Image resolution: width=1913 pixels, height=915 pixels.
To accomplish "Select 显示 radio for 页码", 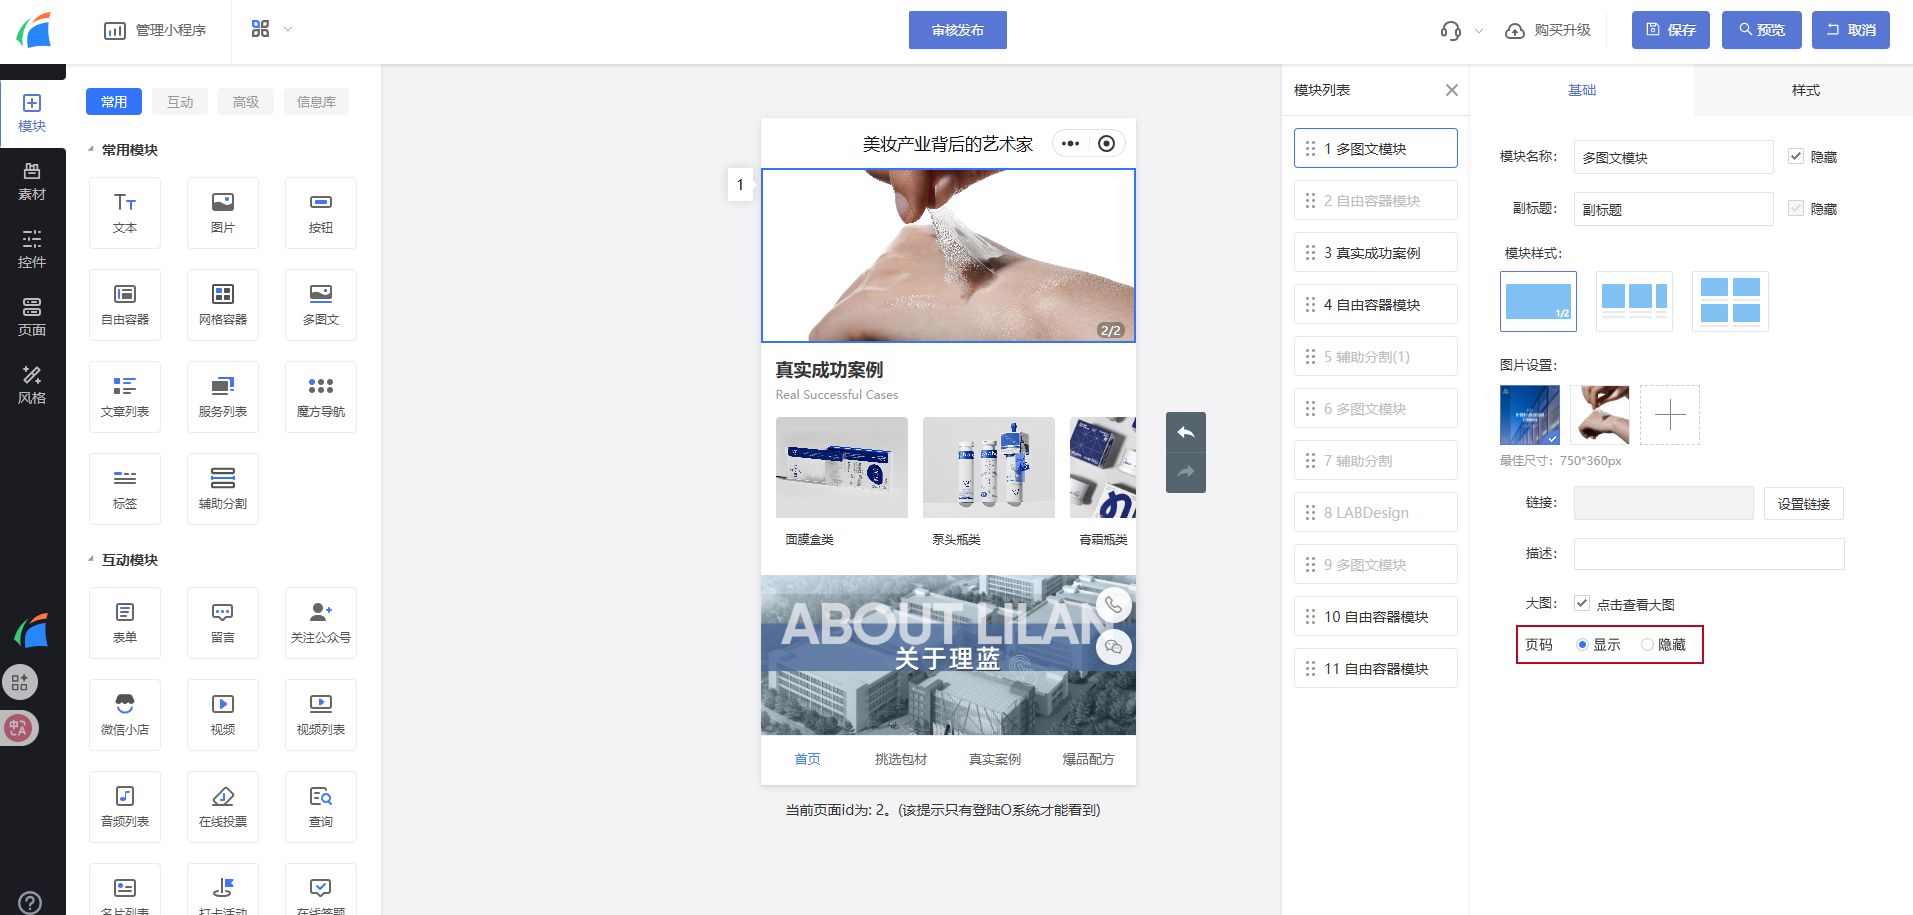I will 1582,645.
